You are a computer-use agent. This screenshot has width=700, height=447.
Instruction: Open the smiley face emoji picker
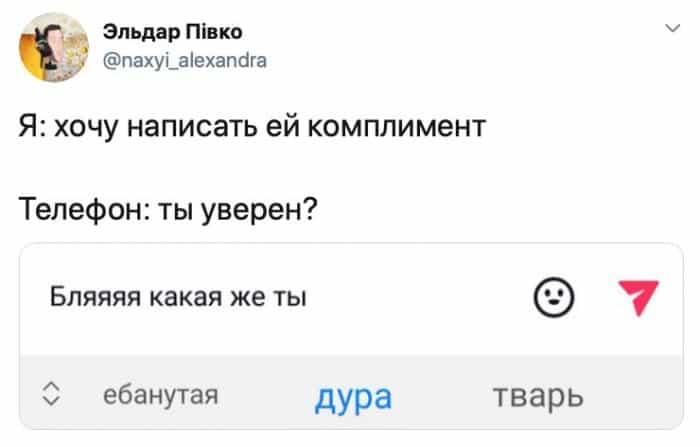(554, 297)
